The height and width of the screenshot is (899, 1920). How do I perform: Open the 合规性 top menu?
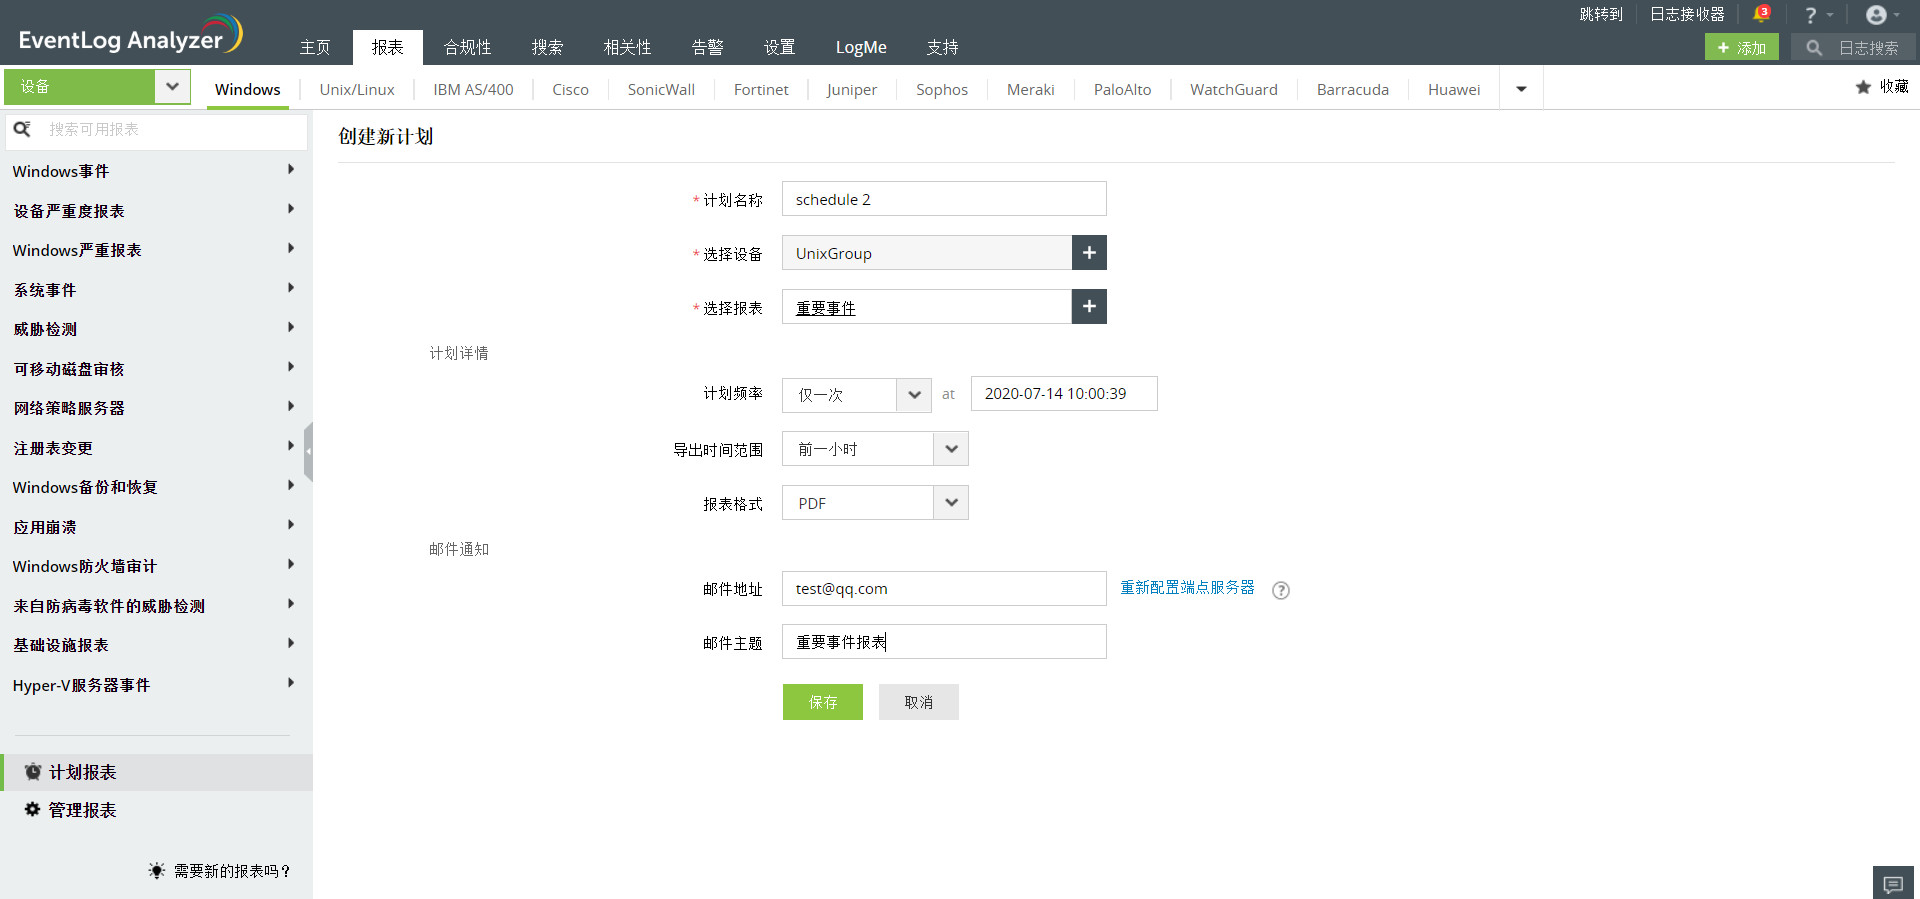click(x=467, y=47)
